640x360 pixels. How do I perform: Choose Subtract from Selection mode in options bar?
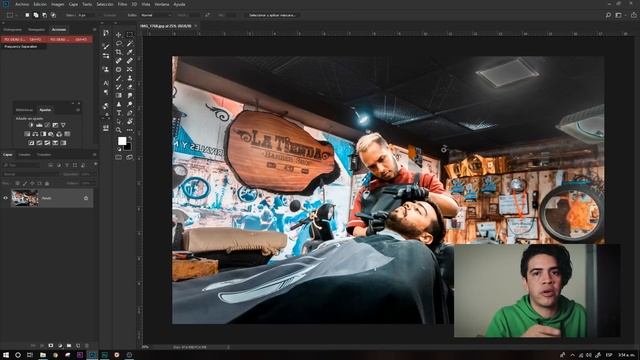(x=44, y=15)
